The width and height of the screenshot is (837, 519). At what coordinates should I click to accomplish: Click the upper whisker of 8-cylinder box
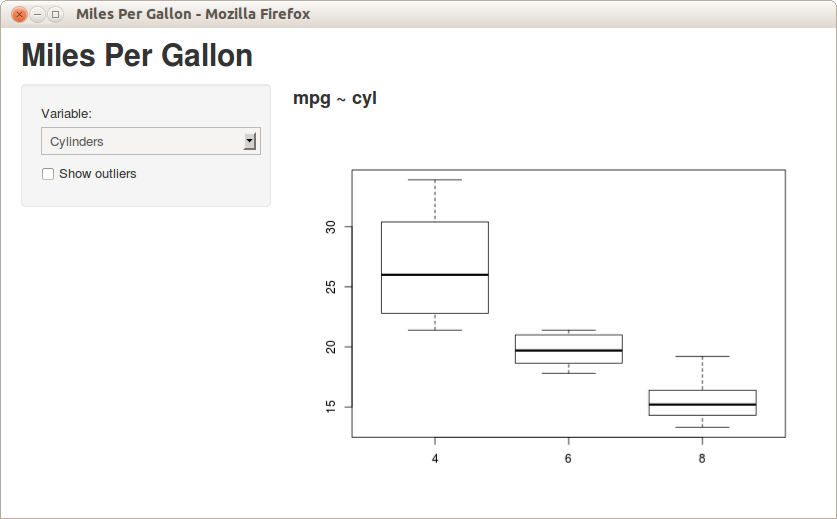[x=702, y=373]
